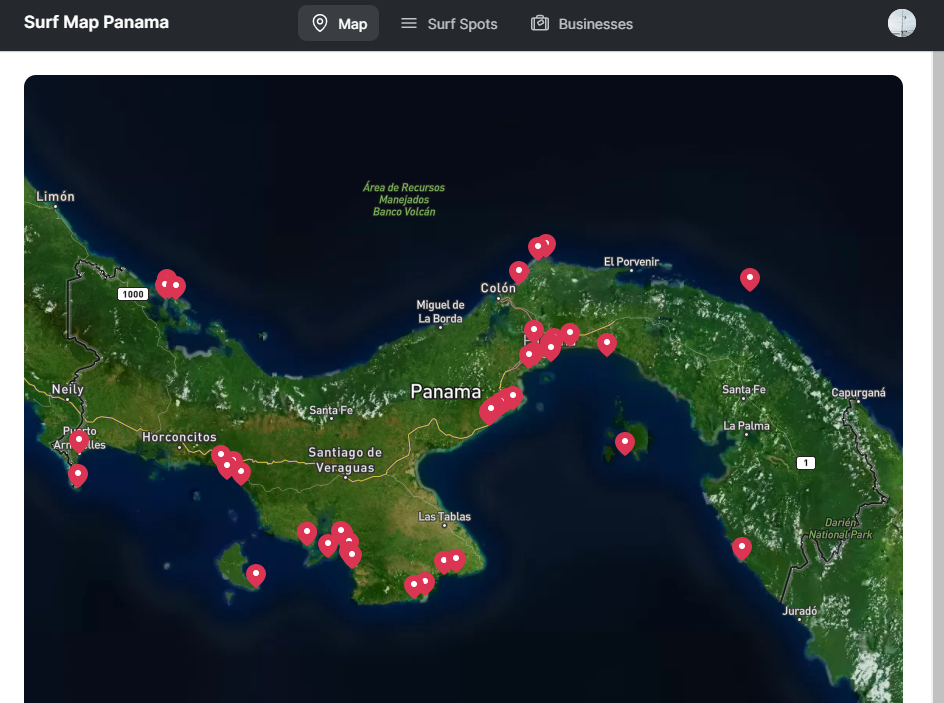The height and width of the screenshot is (703, 944).
Task: Select the isolated marker east of Panama City
Action: coord(607,343)
